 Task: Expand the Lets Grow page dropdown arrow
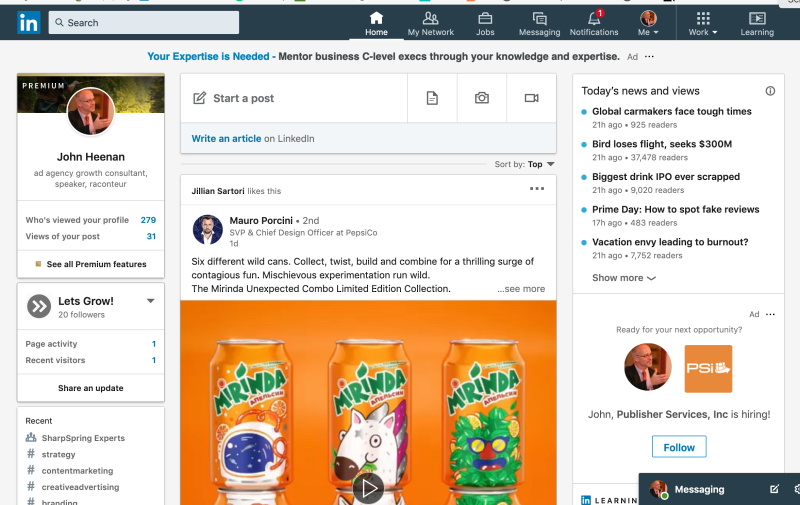point(151,301)
